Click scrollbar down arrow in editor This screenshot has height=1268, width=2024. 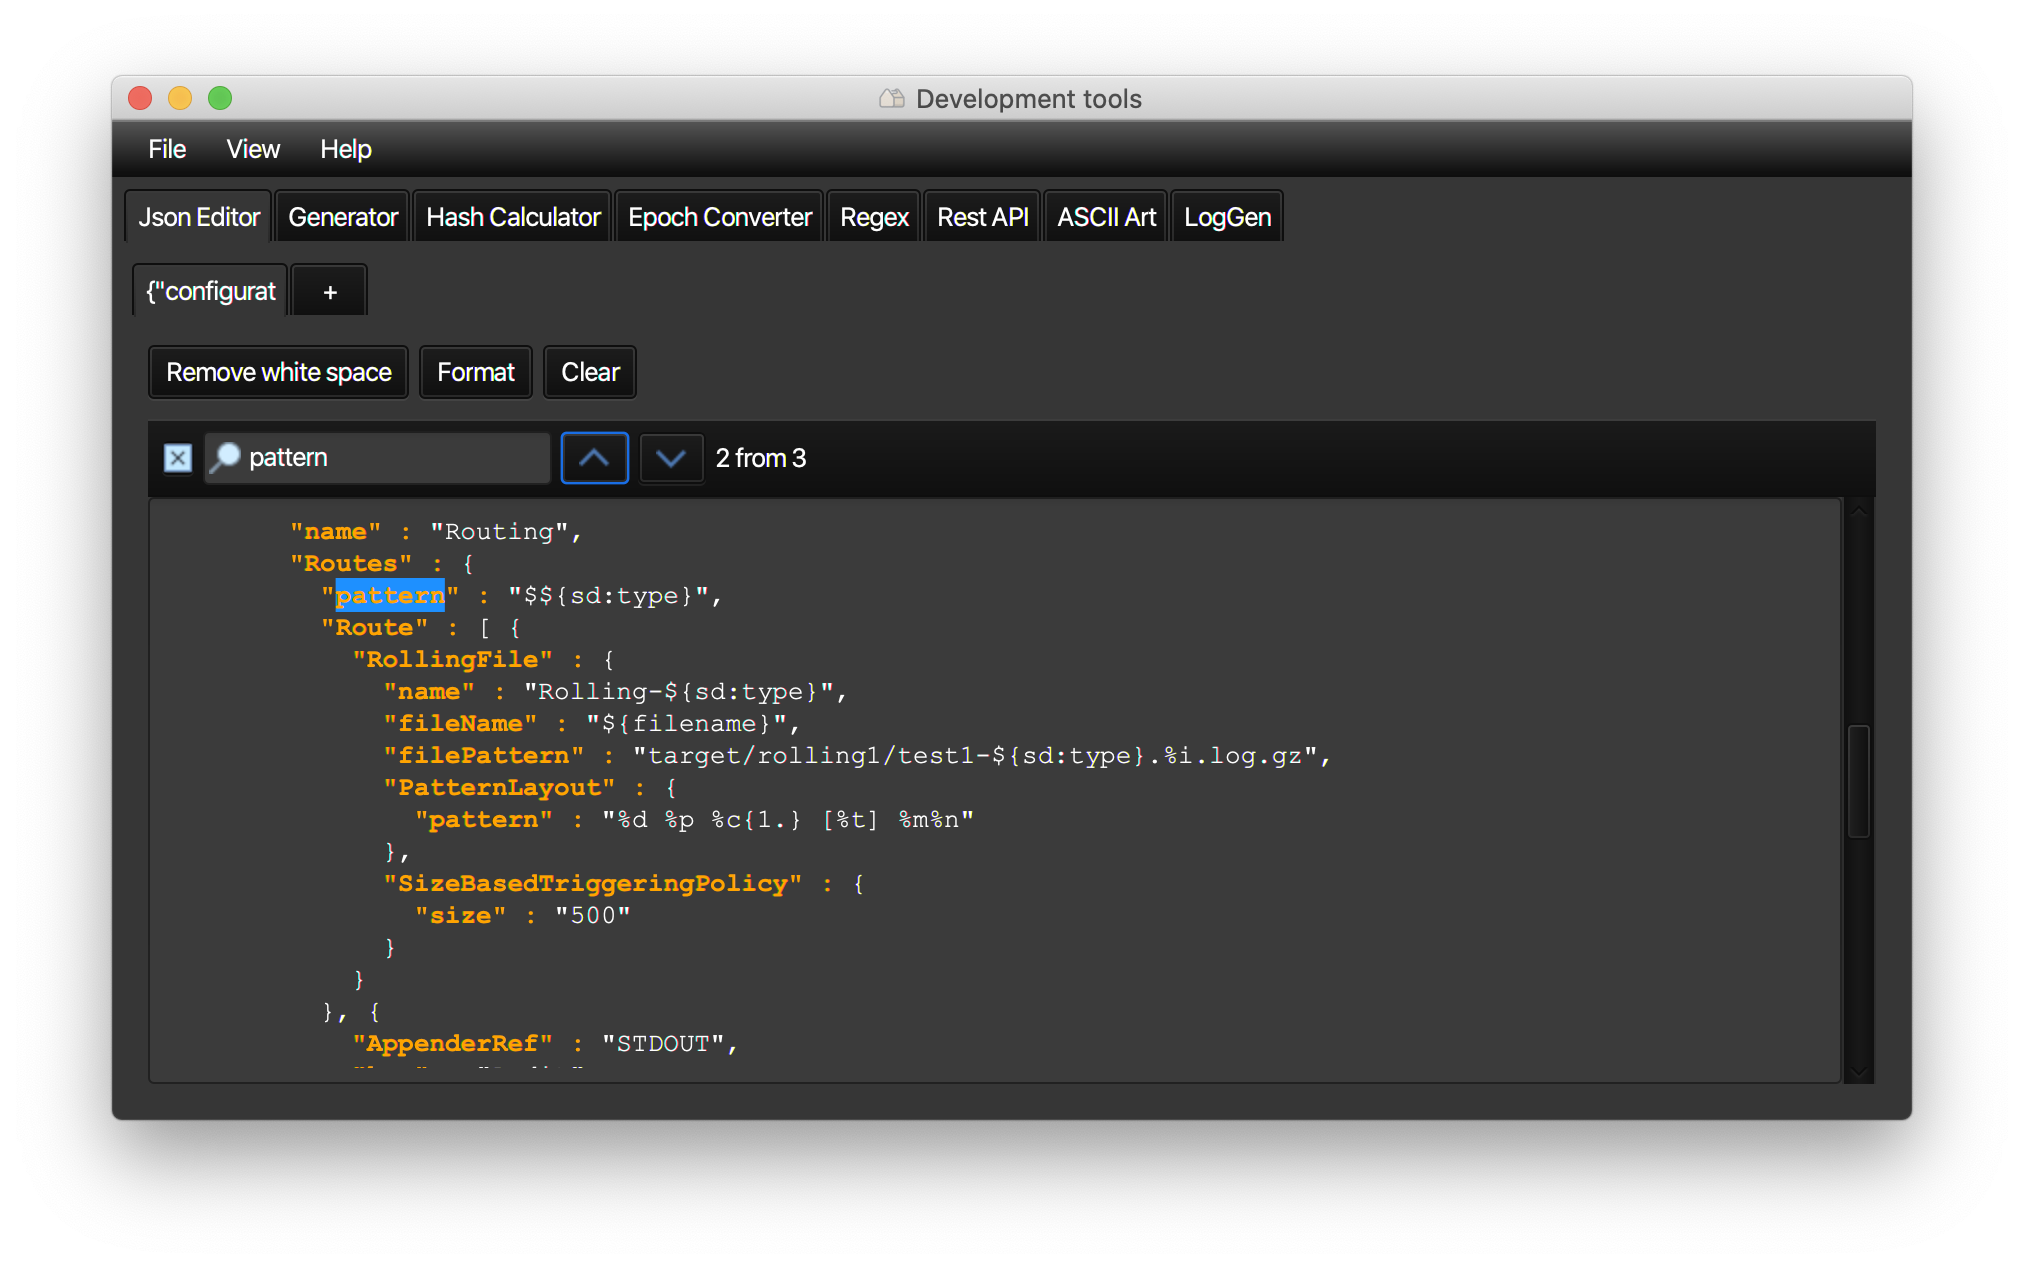click(x=1858, y=1070)
